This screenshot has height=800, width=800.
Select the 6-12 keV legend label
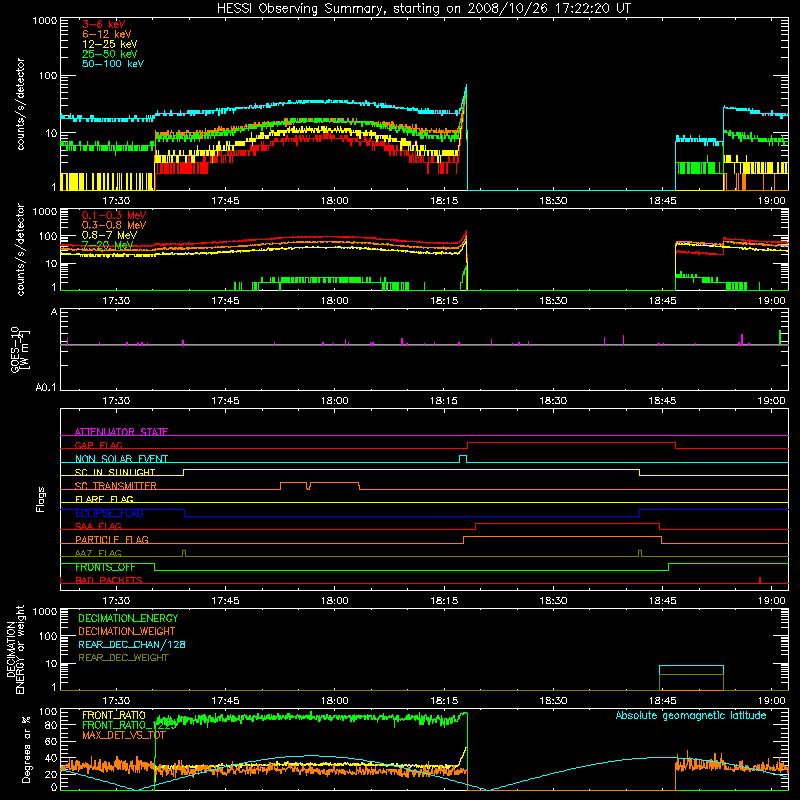coord(107,34)
